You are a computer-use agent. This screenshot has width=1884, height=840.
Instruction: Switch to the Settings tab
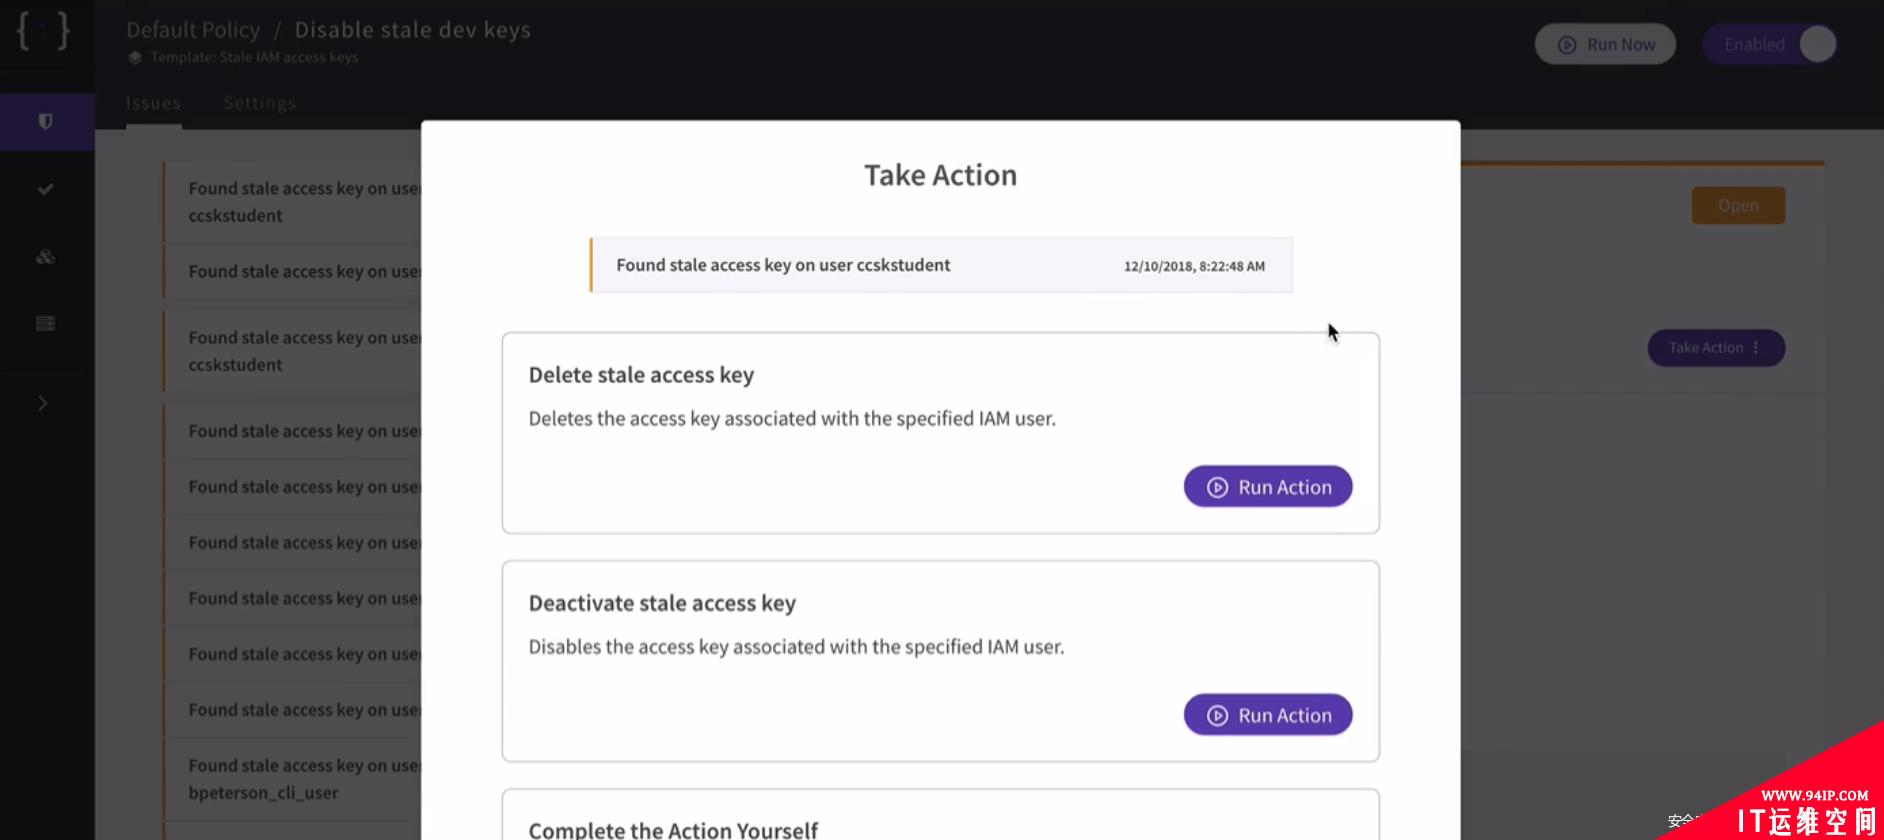pos(260,103)
